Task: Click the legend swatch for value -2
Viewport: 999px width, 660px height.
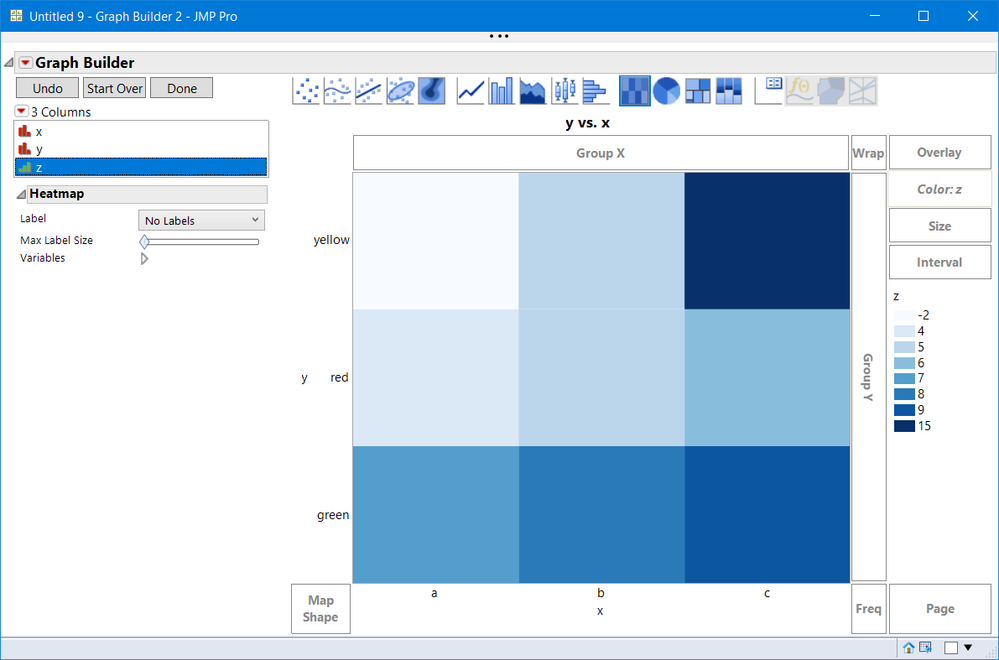Action: coord(904,315)
